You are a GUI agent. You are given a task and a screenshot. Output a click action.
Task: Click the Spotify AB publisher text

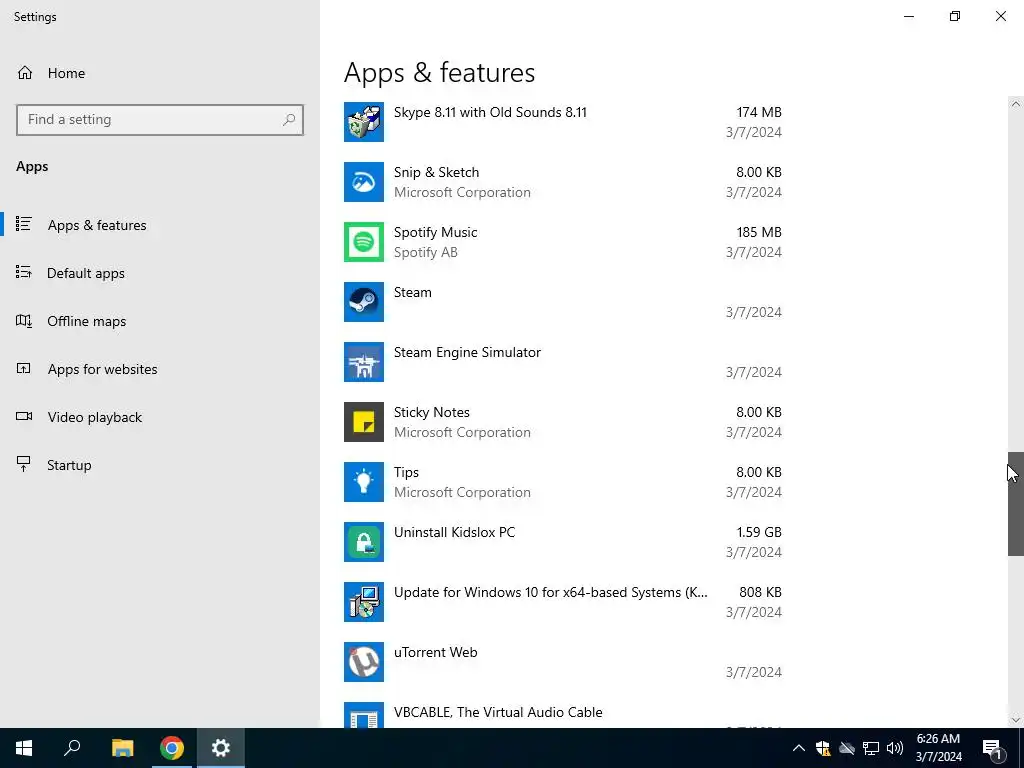tap(426, 252)
